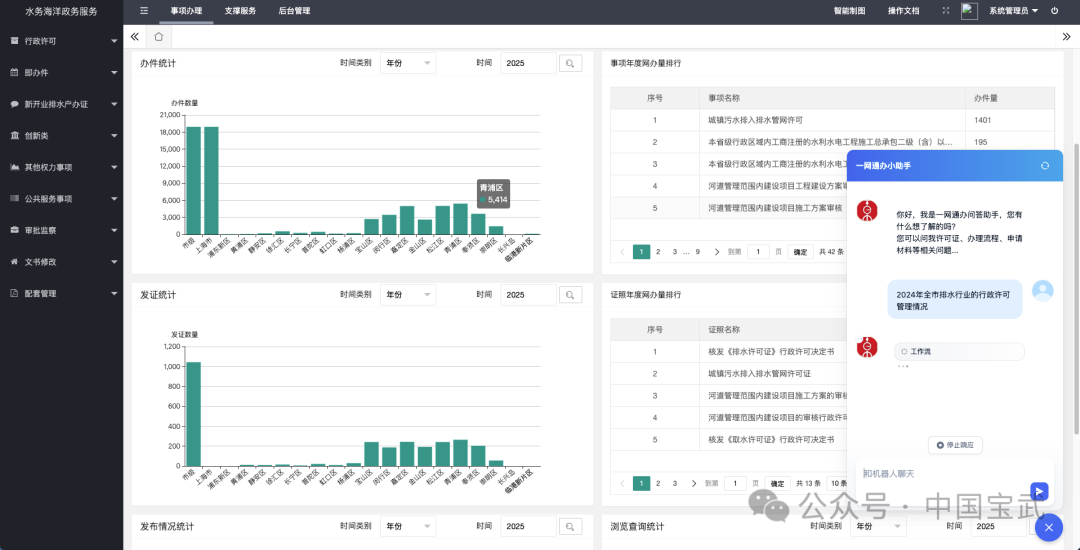Click 行政许可 sidebar icon
The height and width of the screenshot is (550, 1080).
(x=14, y=41)
